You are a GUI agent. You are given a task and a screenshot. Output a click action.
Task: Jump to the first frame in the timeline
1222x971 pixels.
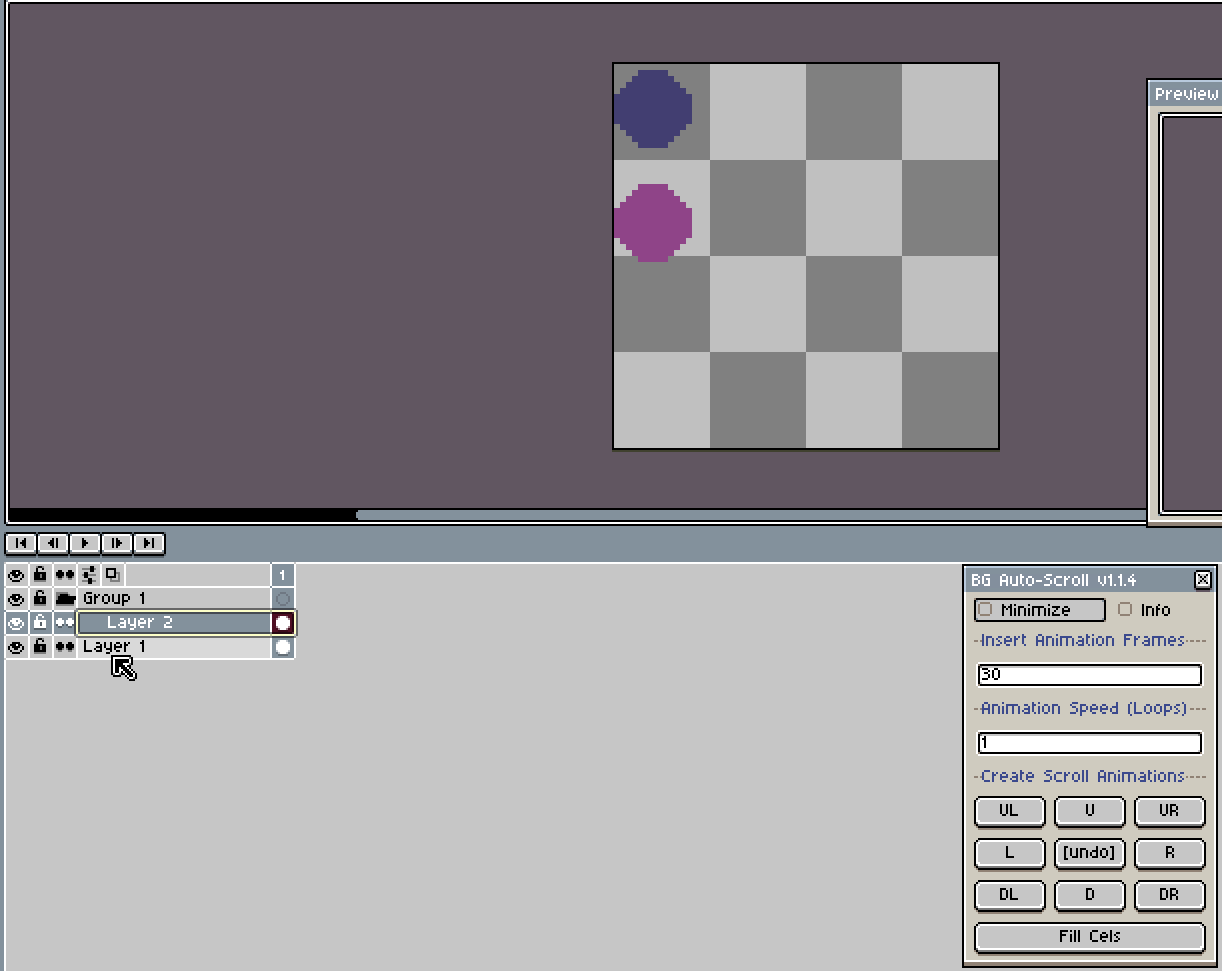20,543
